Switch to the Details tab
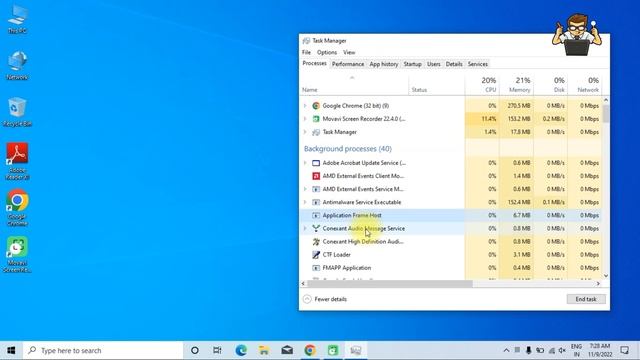640x360 pixels. coord(454,64)
